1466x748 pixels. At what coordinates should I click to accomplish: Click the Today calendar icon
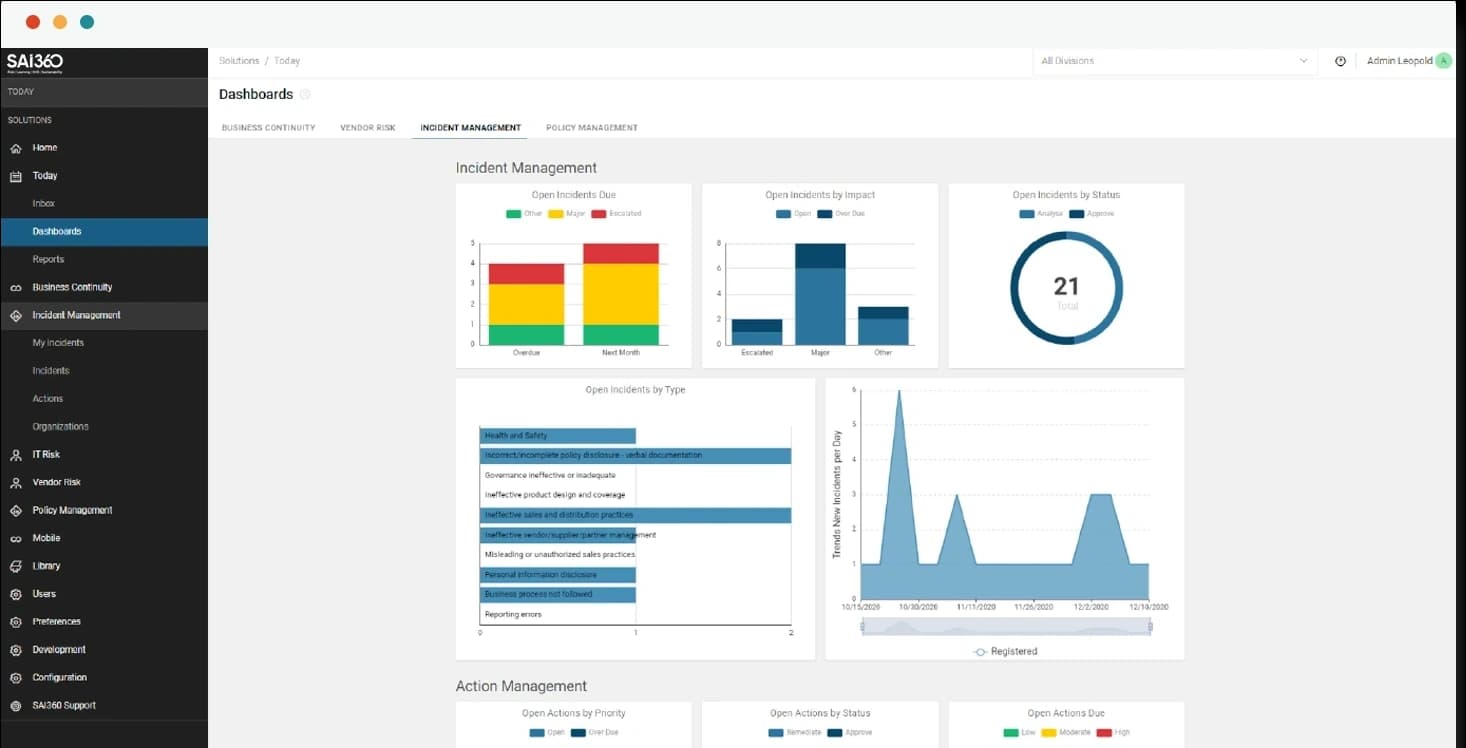tap(15, 176)
